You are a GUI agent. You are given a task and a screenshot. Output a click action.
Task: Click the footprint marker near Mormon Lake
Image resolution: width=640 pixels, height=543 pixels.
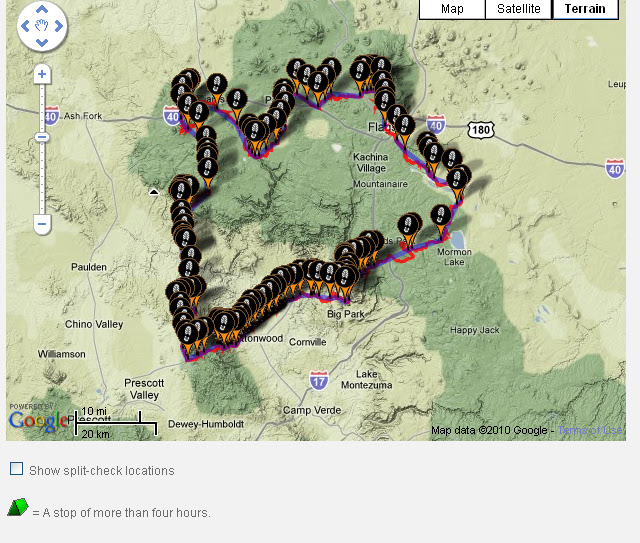(441, 219)
